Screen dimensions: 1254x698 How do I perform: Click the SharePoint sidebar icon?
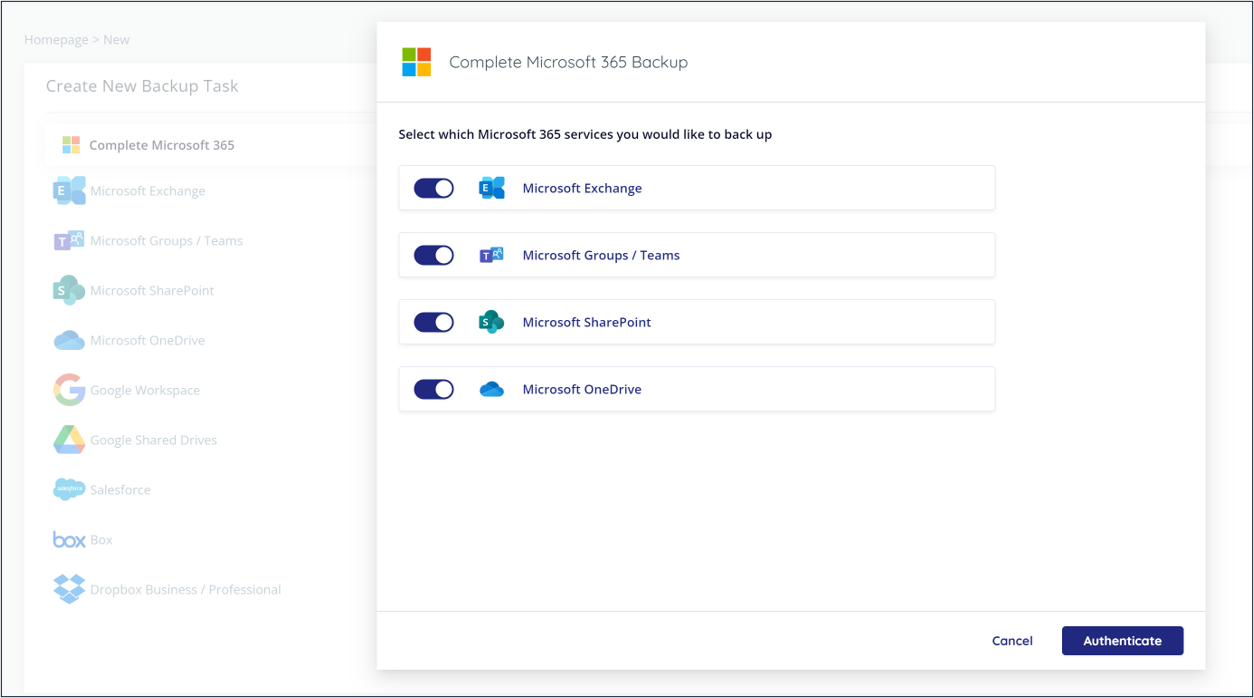[x=69, y=290]
